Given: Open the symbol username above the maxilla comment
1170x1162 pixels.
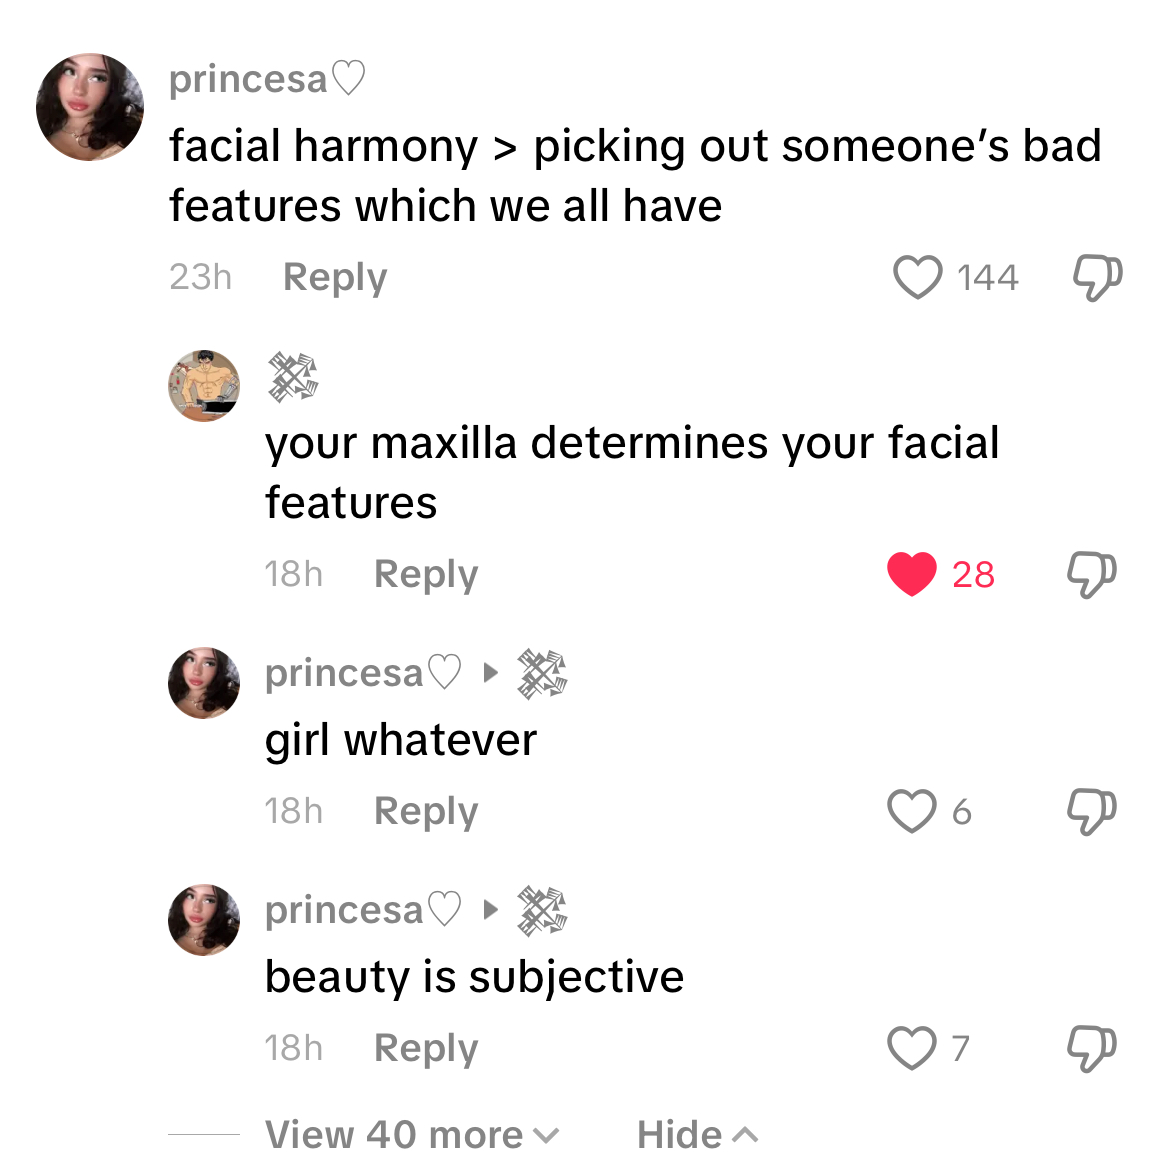Looking at the screenshot, I should (292, 377).
